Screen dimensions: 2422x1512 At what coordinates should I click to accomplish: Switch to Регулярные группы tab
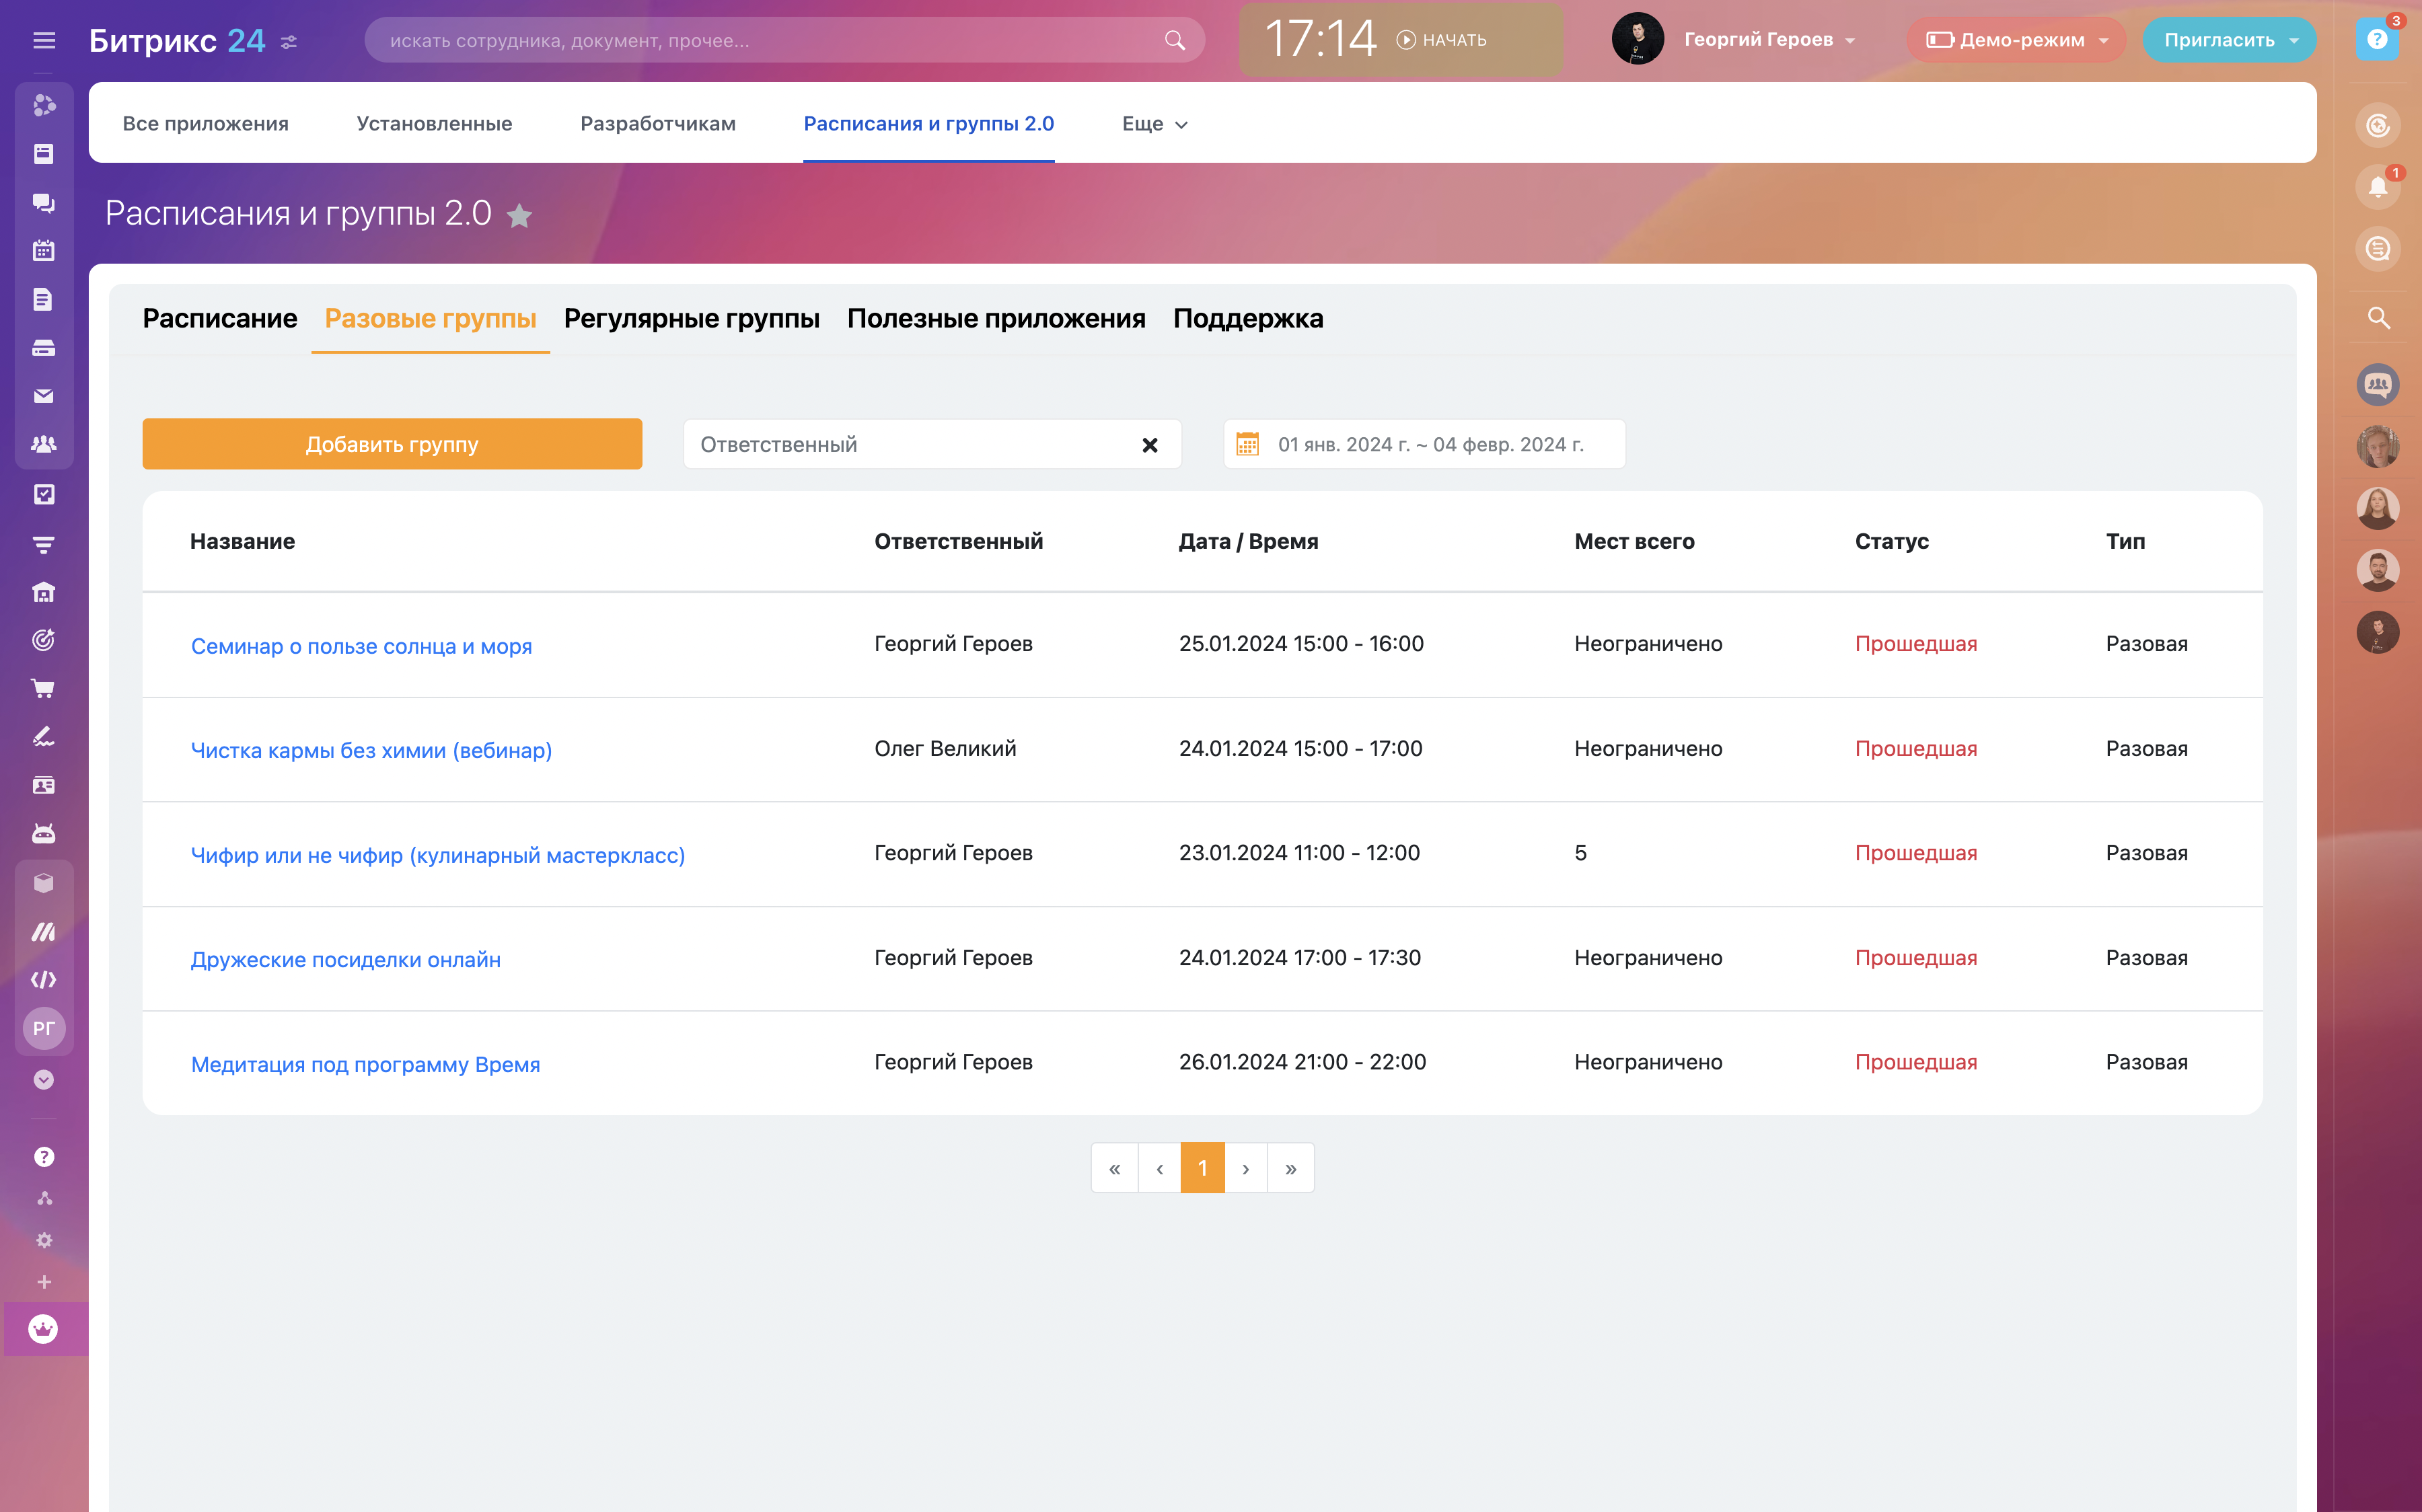691,319
